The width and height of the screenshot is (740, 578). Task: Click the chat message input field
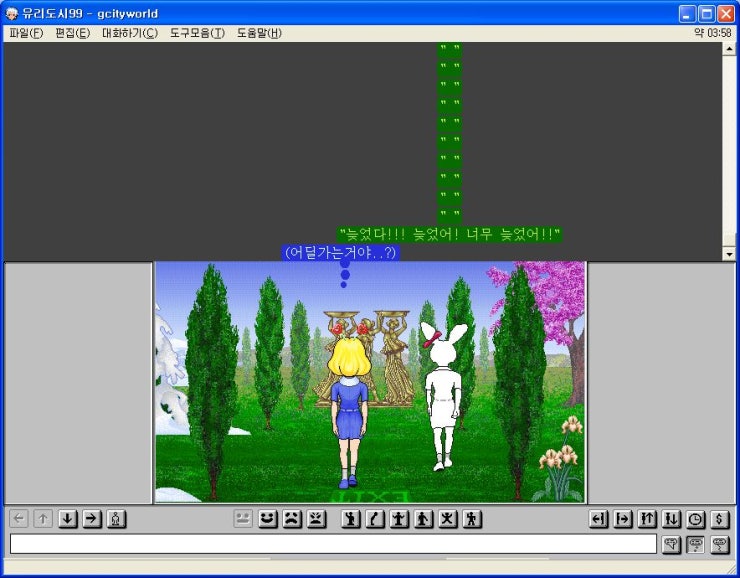click(x=332, y=544)
